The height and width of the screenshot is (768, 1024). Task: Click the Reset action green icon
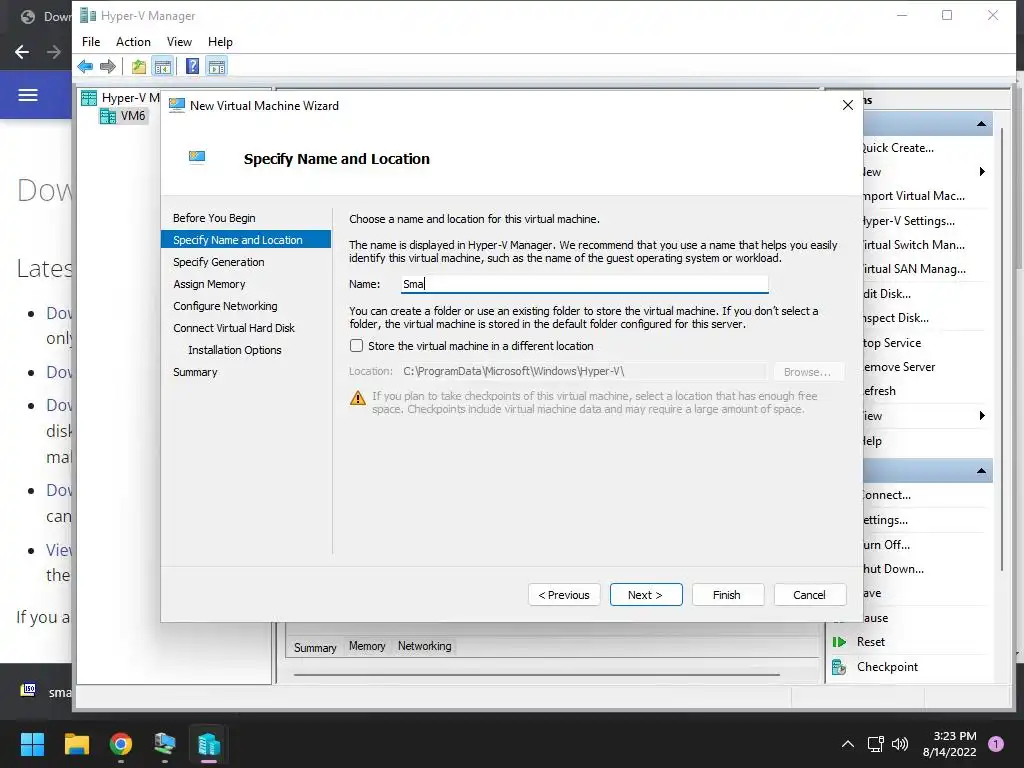pos(839,642)
